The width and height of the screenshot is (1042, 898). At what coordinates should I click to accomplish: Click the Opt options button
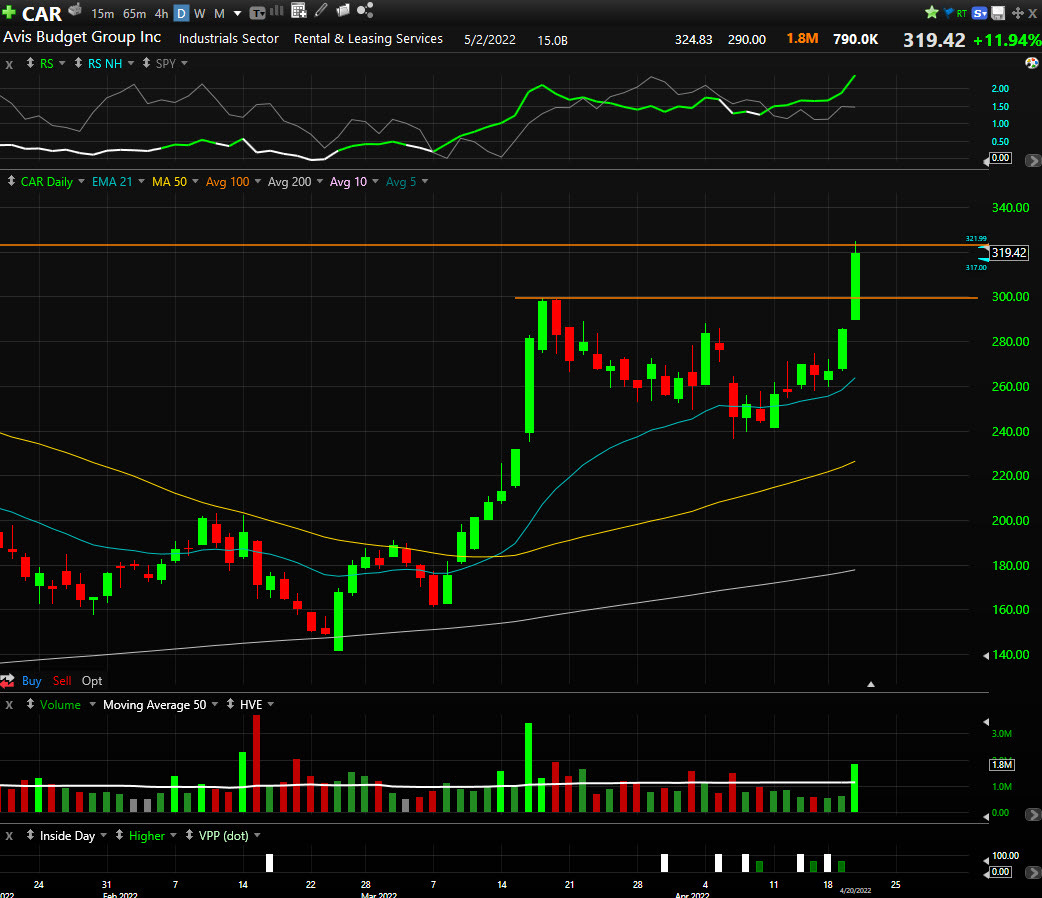92,681
